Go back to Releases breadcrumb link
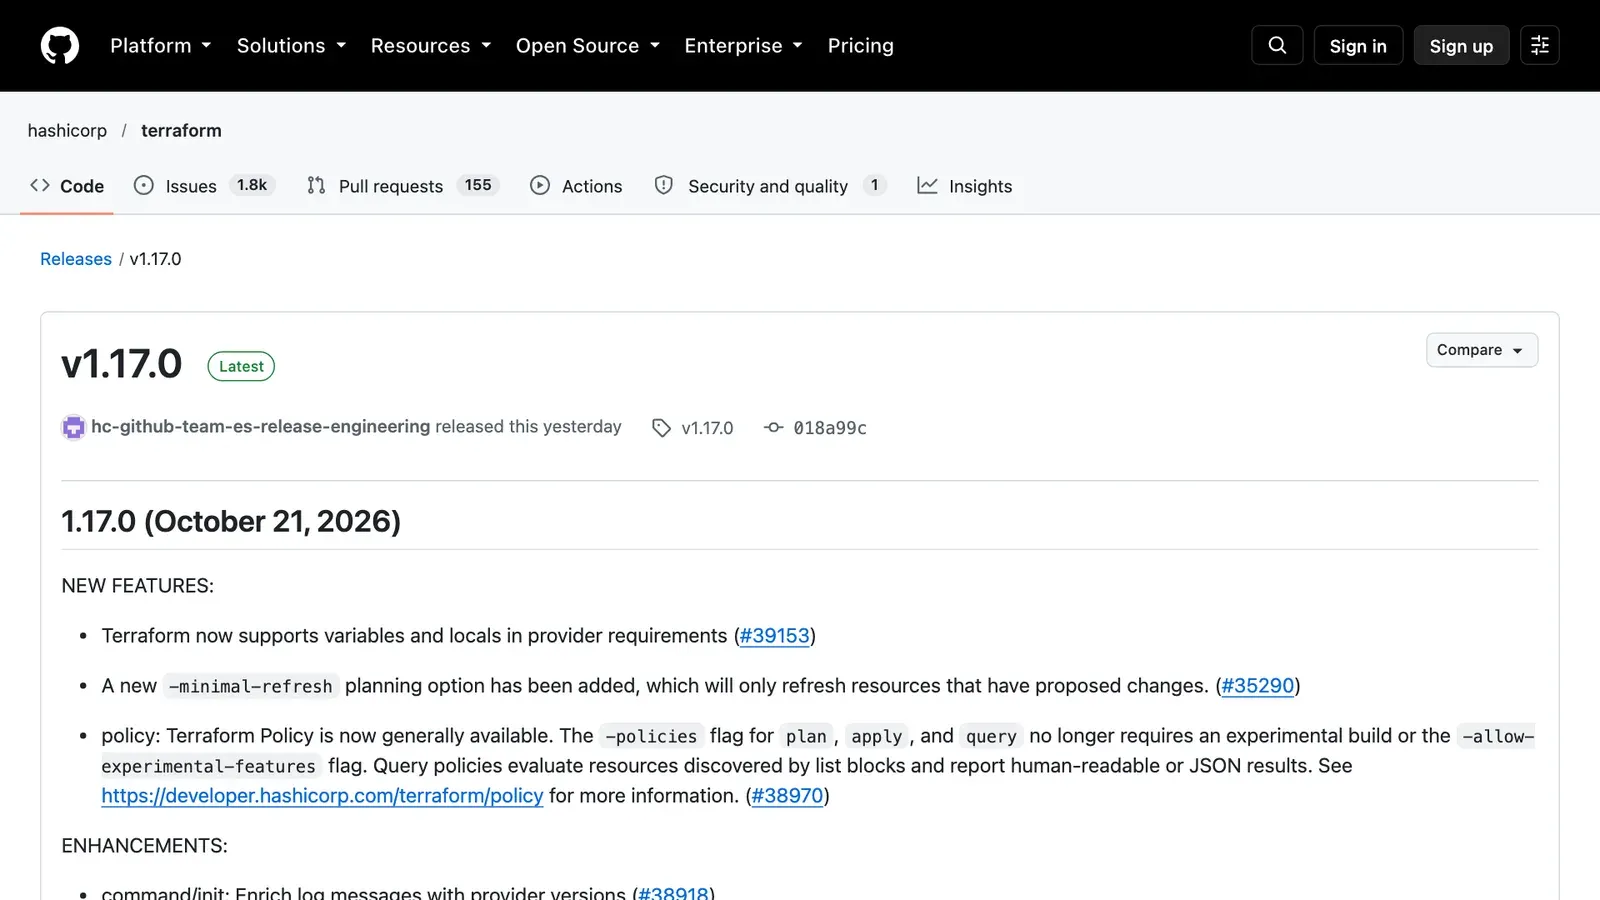1600x900 pixels. pyautogui.click(x=76, y=259)
